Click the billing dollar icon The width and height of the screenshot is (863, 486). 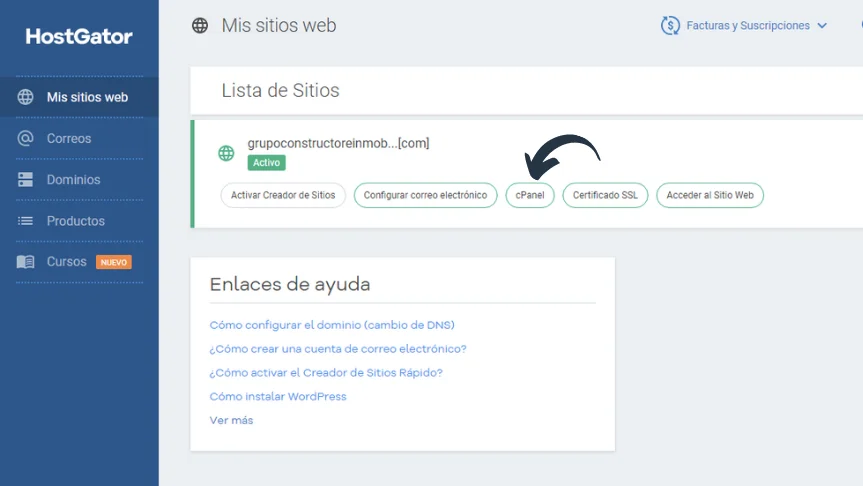pos(670,25)
